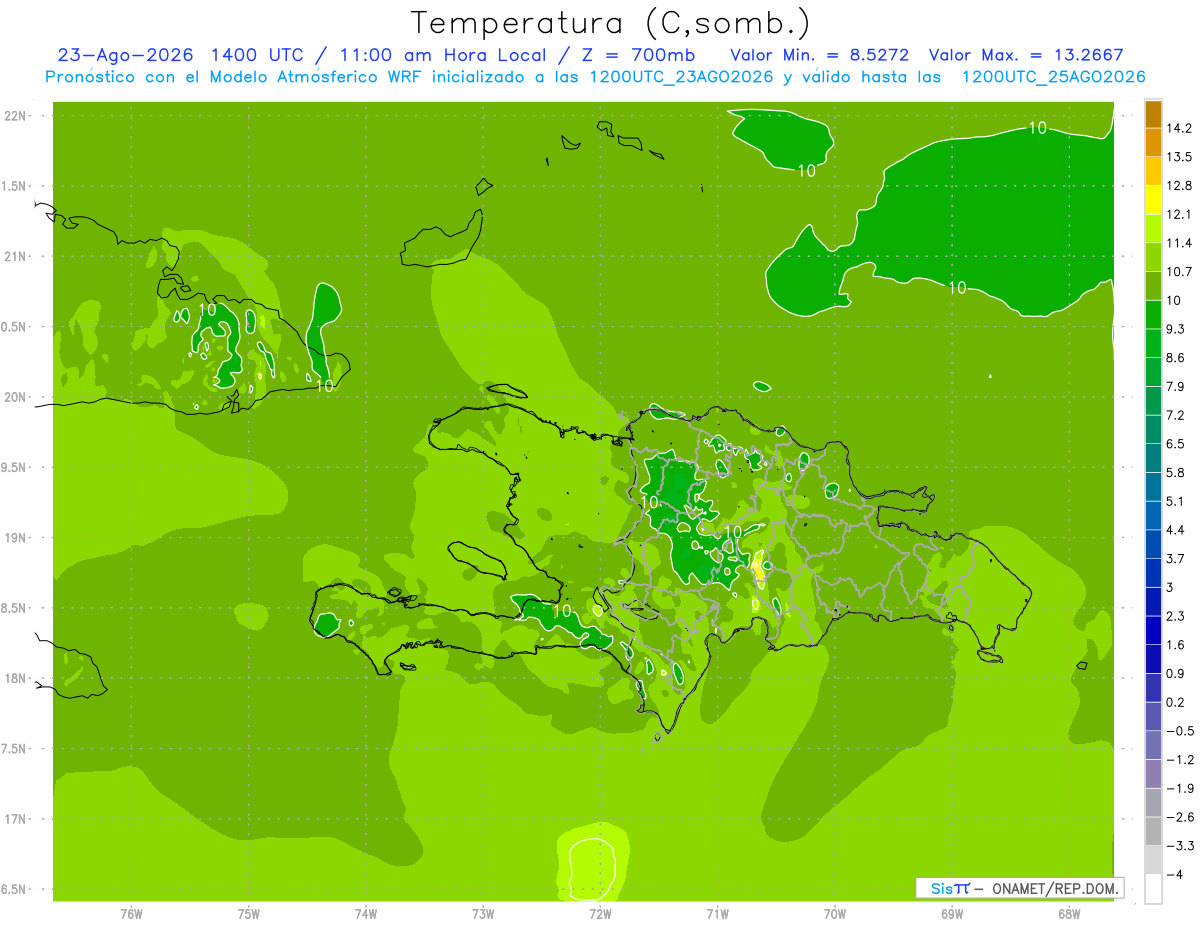Click the title "Temperatura (C,somb.)"

pyautogui.click(x=611, y=23)
